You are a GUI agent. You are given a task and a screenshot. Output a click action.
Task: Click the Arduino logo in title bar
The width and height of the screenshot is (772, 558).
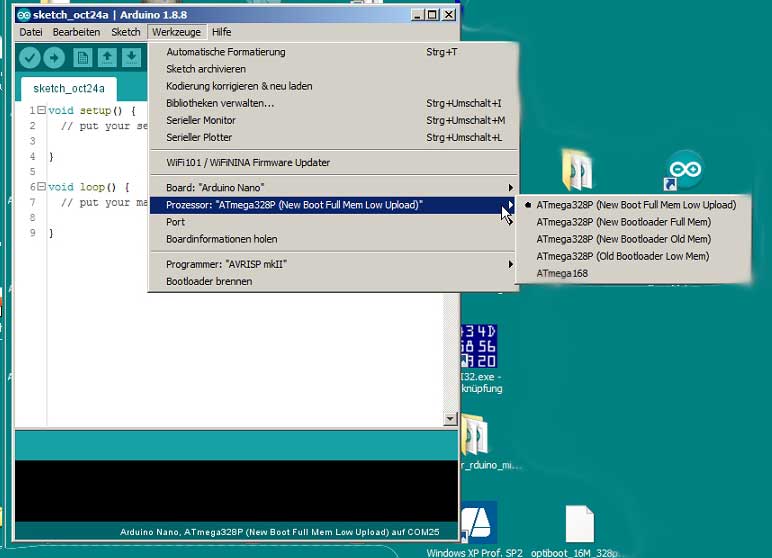(23, 15)
